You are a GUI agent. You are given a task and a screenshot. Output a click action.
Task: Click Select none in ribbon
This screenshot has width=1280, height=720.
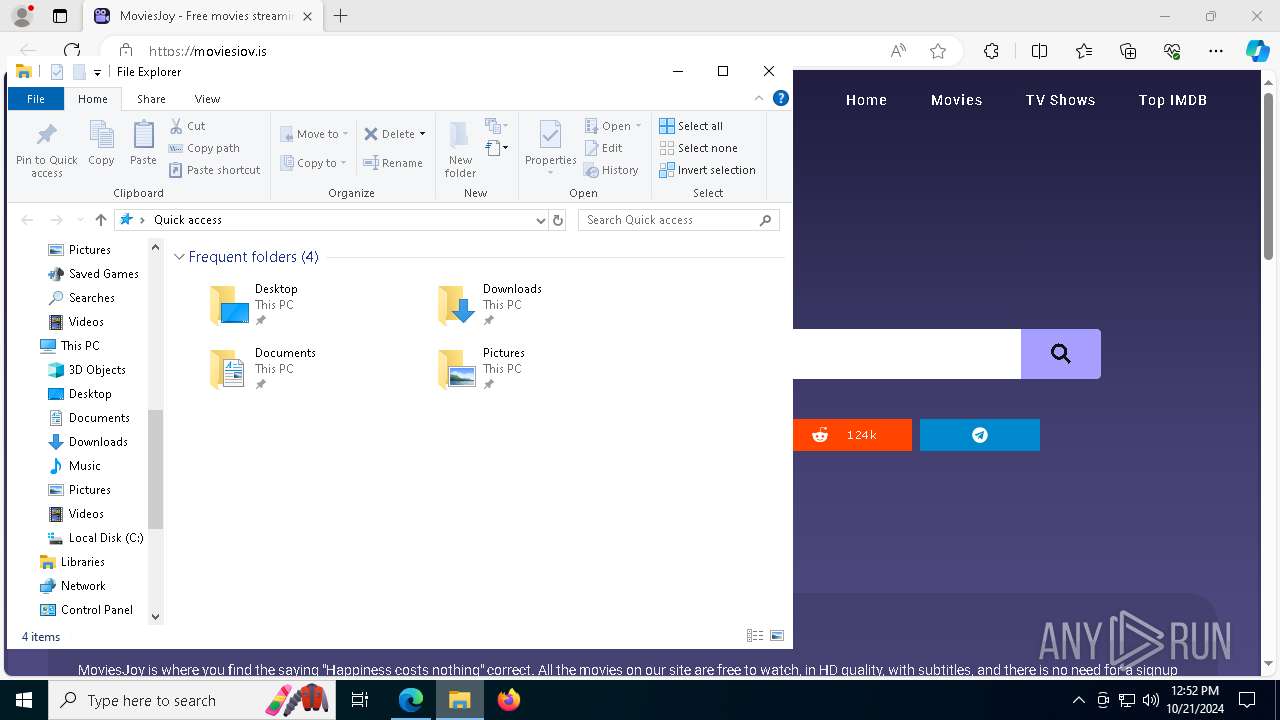click(698, 148)
